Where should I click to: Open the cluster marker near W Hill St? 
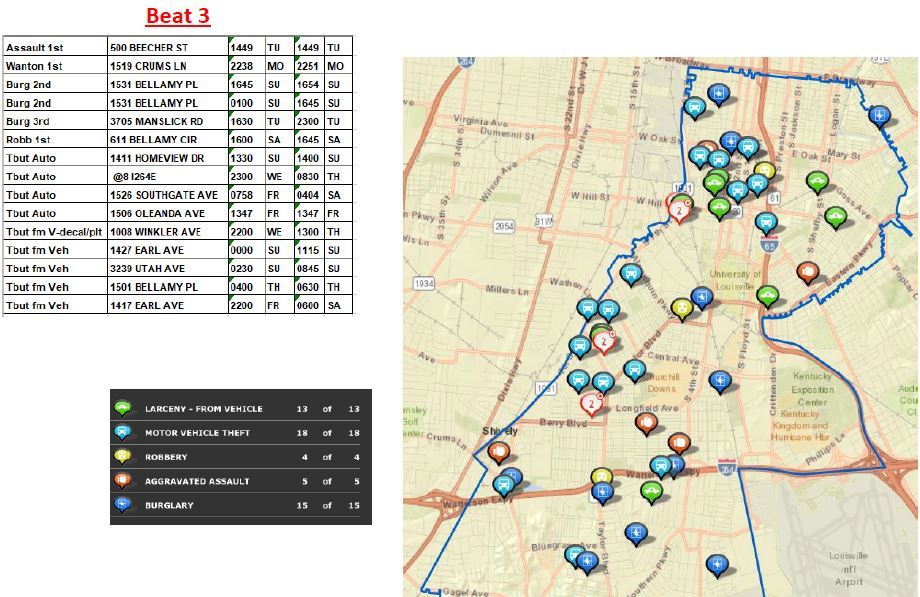point(679,210)
